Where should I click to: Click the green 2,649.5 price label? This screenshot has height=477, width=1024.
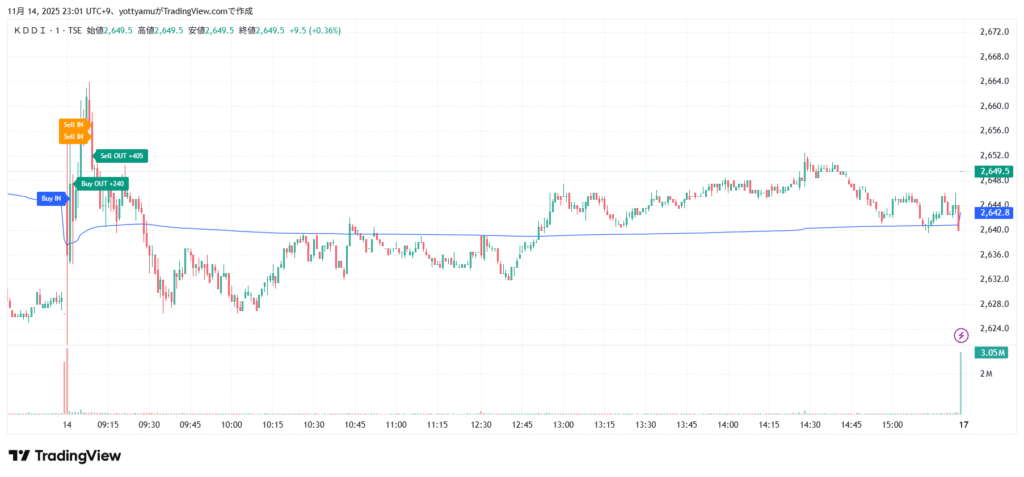click(996, 171)
